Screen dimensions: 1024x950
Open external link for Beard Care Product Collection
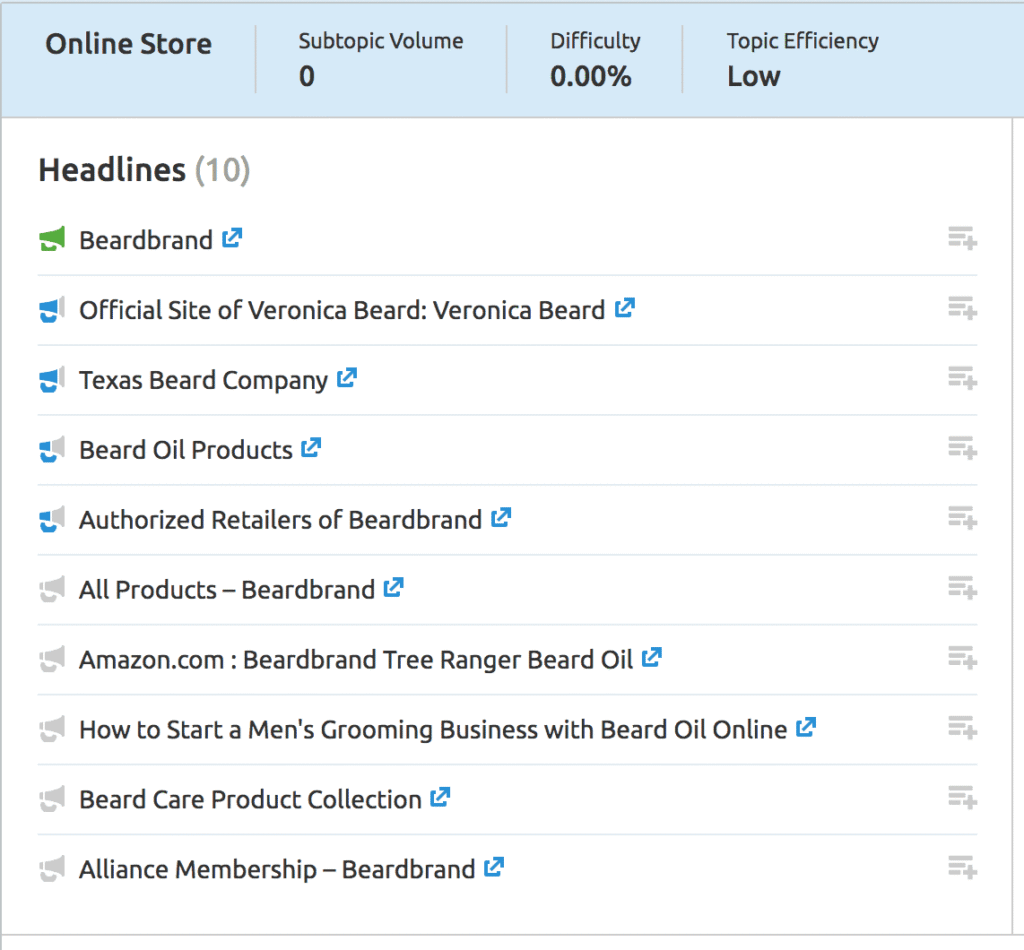click(x=440, y=799)
